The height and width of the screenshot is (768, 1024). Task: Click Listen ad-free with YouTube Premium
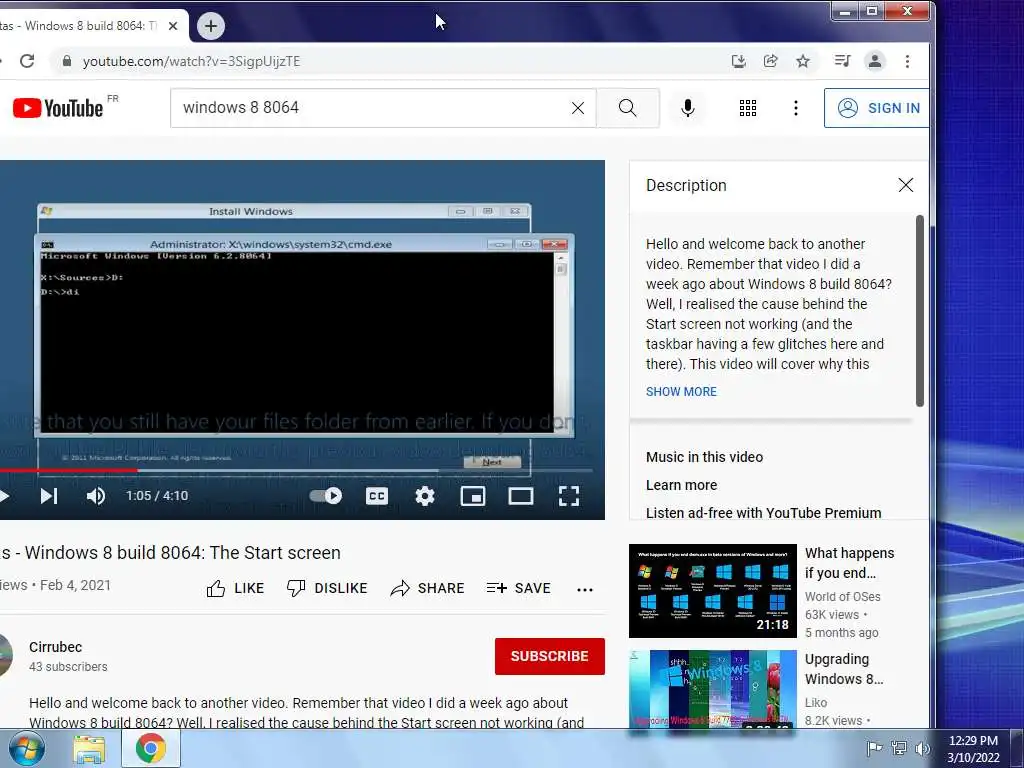[x=763, y=513]
